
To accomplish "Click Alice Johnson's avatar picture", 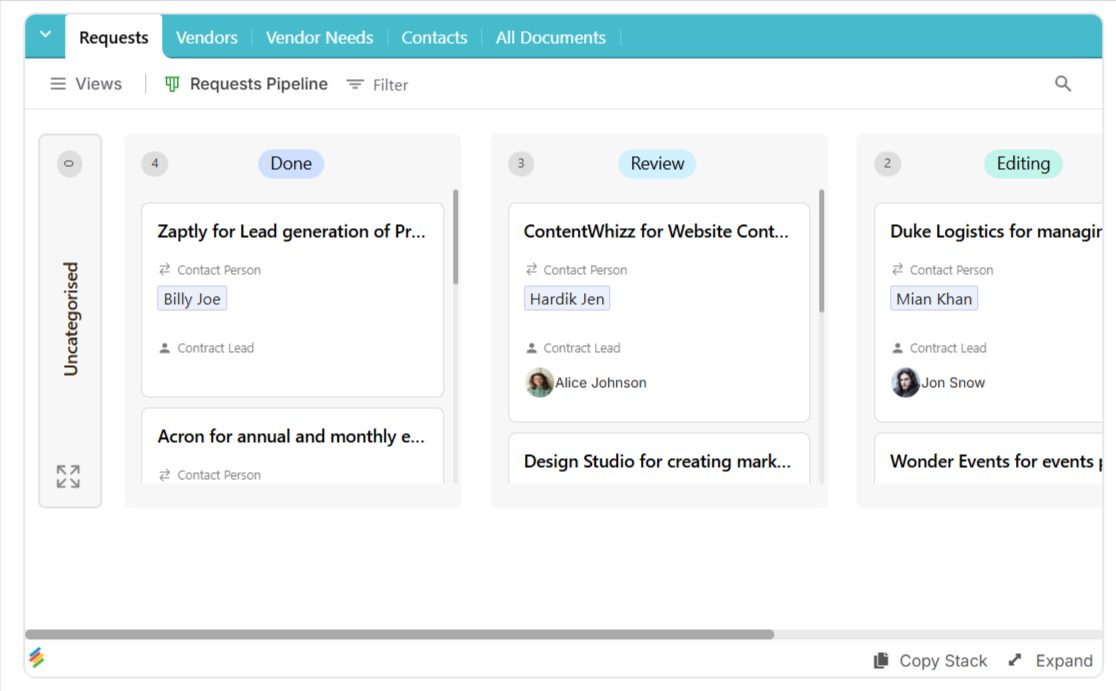I will 539,383.
